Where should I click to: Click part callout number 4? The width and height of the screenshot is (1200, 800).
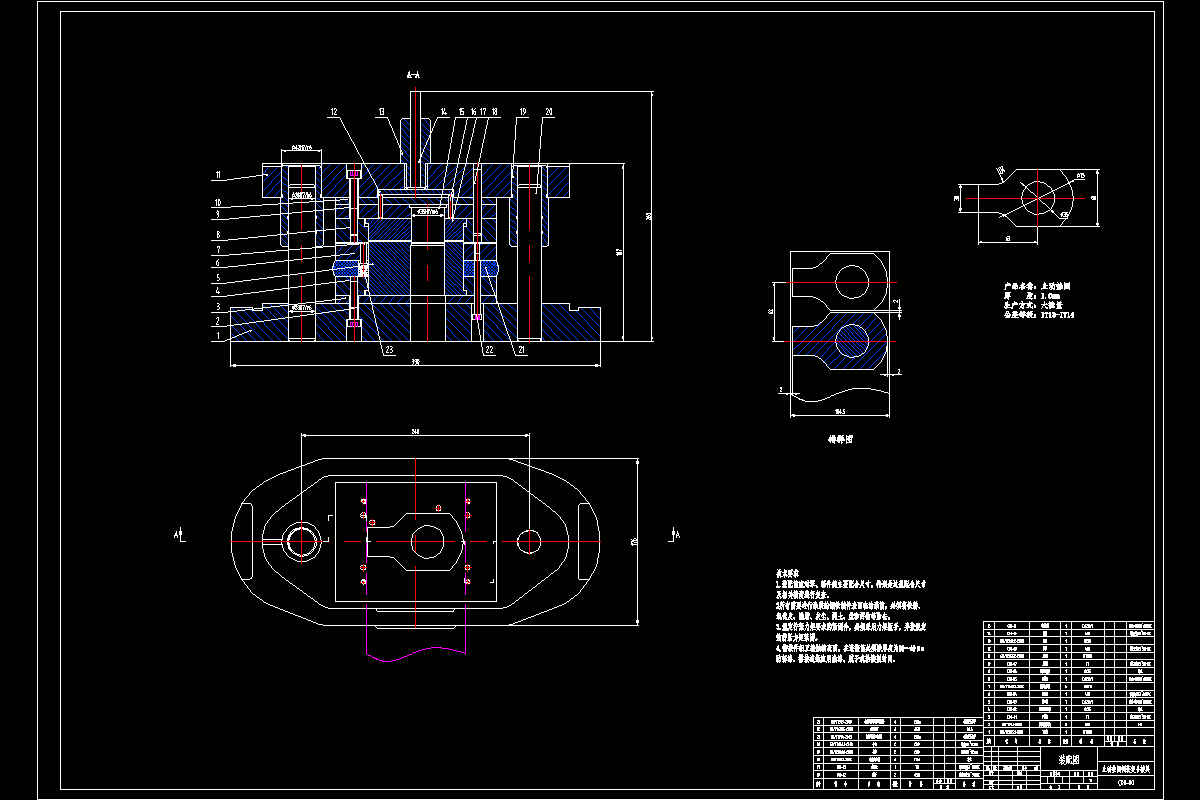(218, 291)
